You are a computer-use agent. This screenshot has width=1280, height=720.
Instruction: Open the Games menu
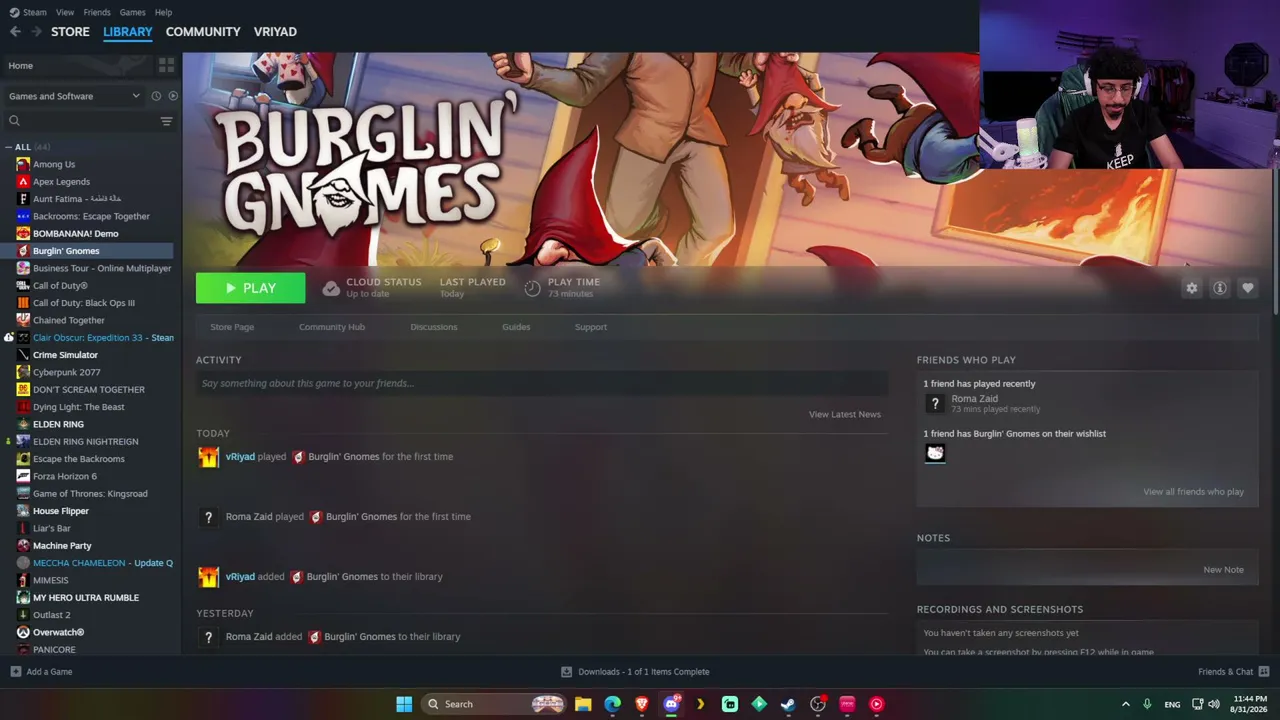point(133,12)
